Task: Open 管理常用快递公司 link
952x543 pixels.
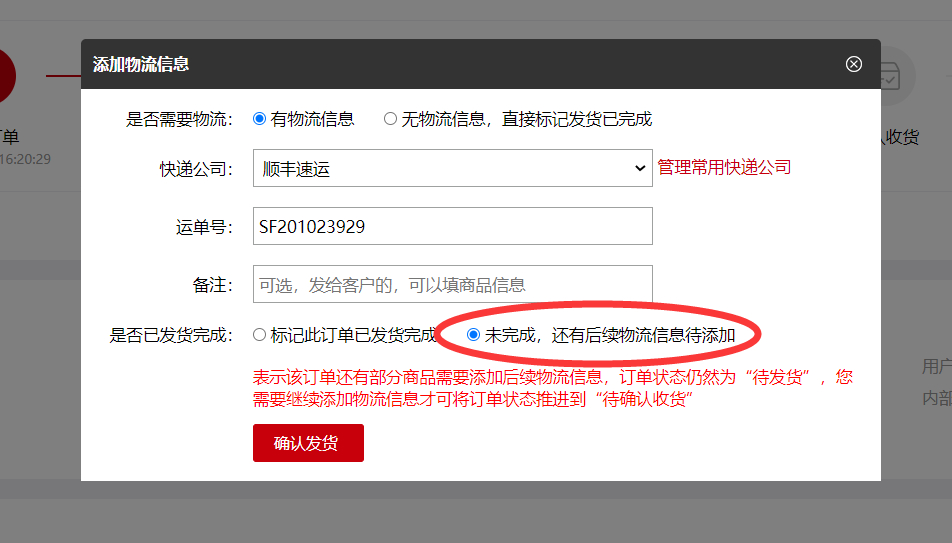Action: (724, 167)
